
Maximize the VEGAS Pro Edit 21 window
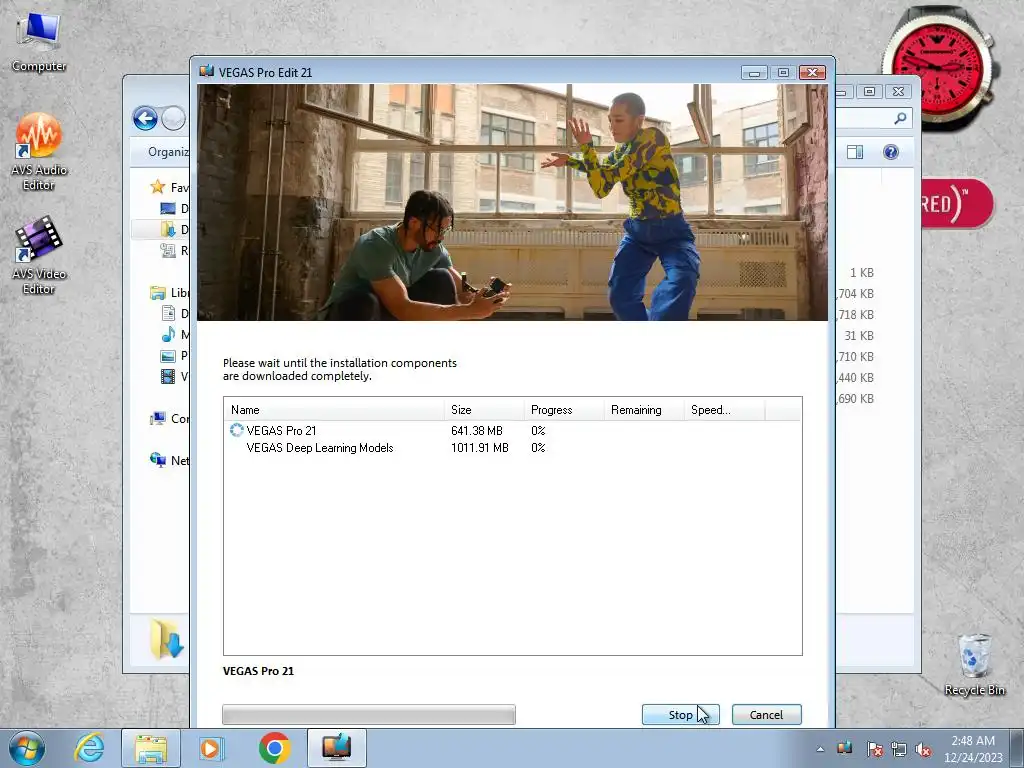[782, 72]
